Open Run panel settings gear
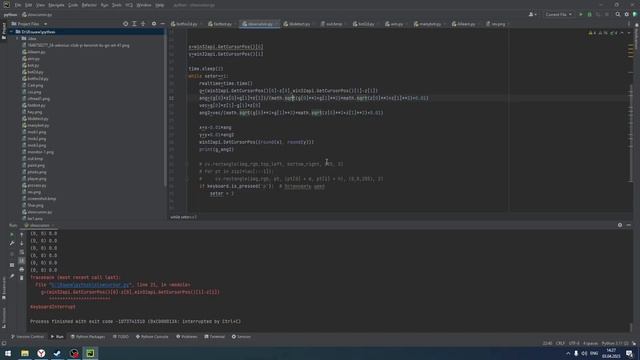This screenshot has width=640, height=360. 620,225
